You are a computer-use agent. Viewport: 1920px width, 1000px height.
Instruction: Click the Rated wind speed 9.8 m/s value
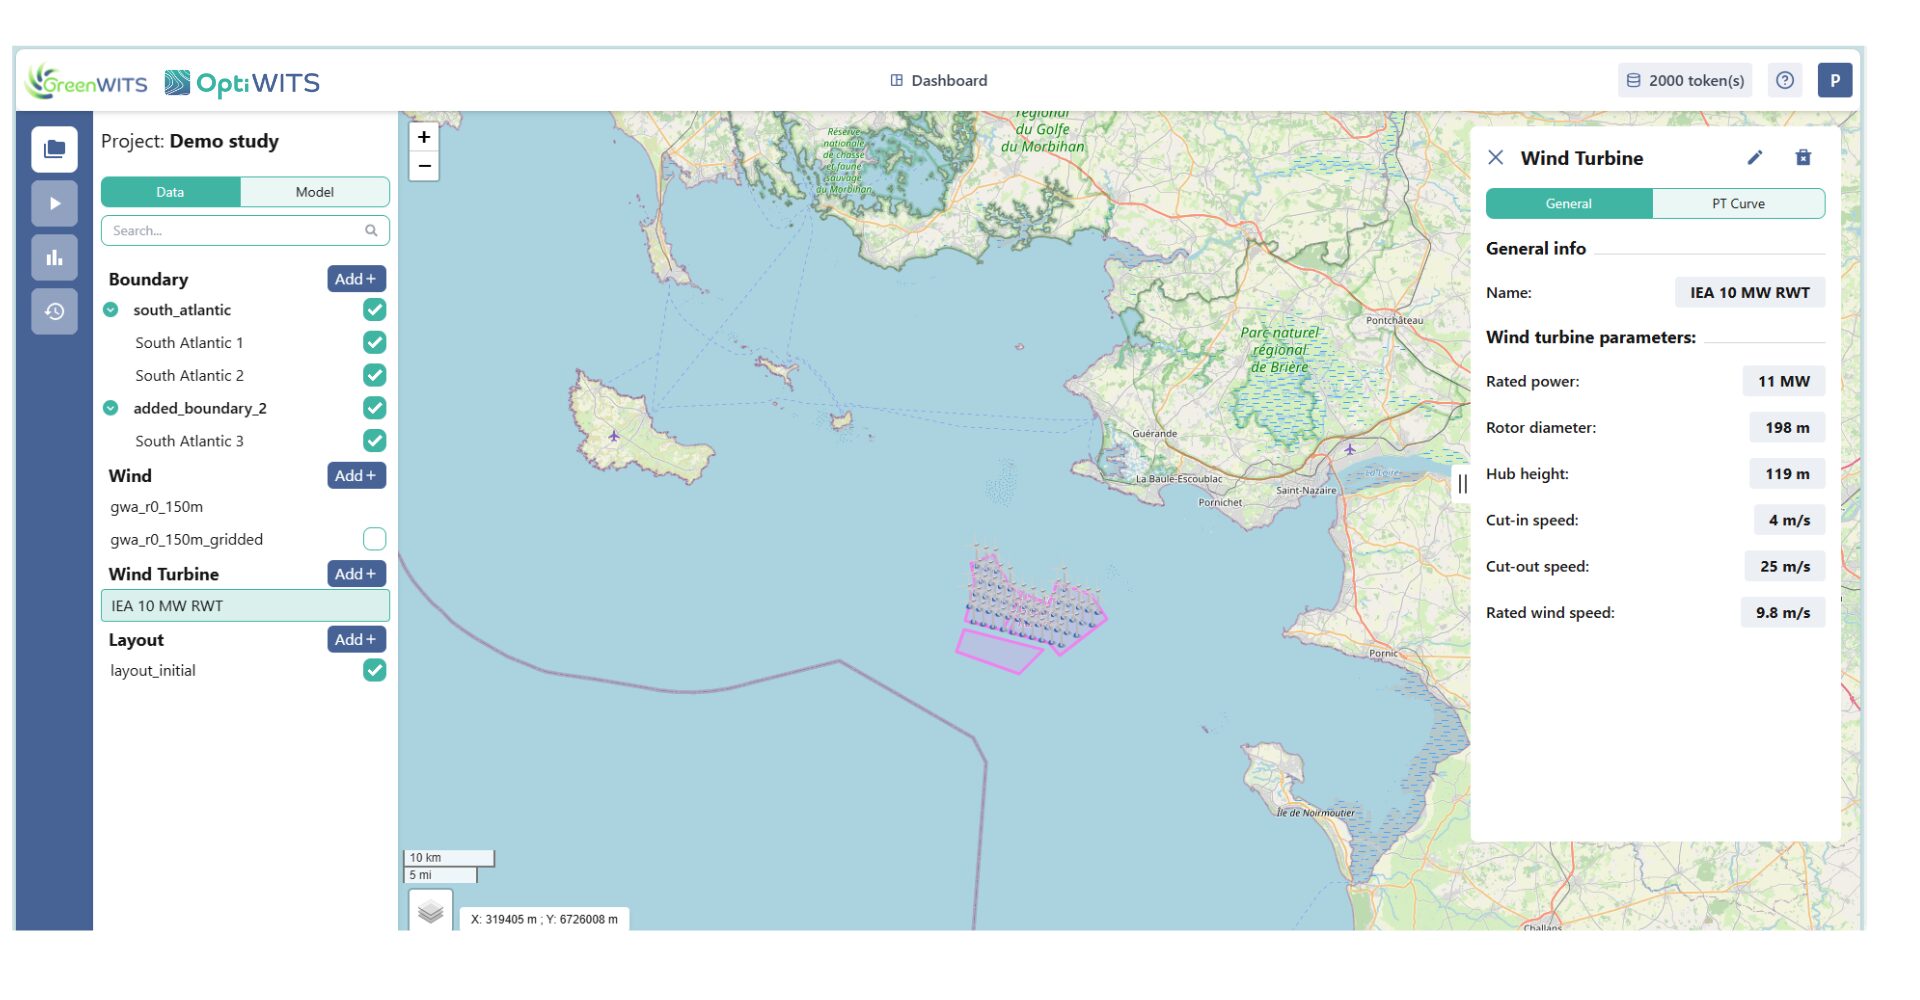coord(1783,613)
